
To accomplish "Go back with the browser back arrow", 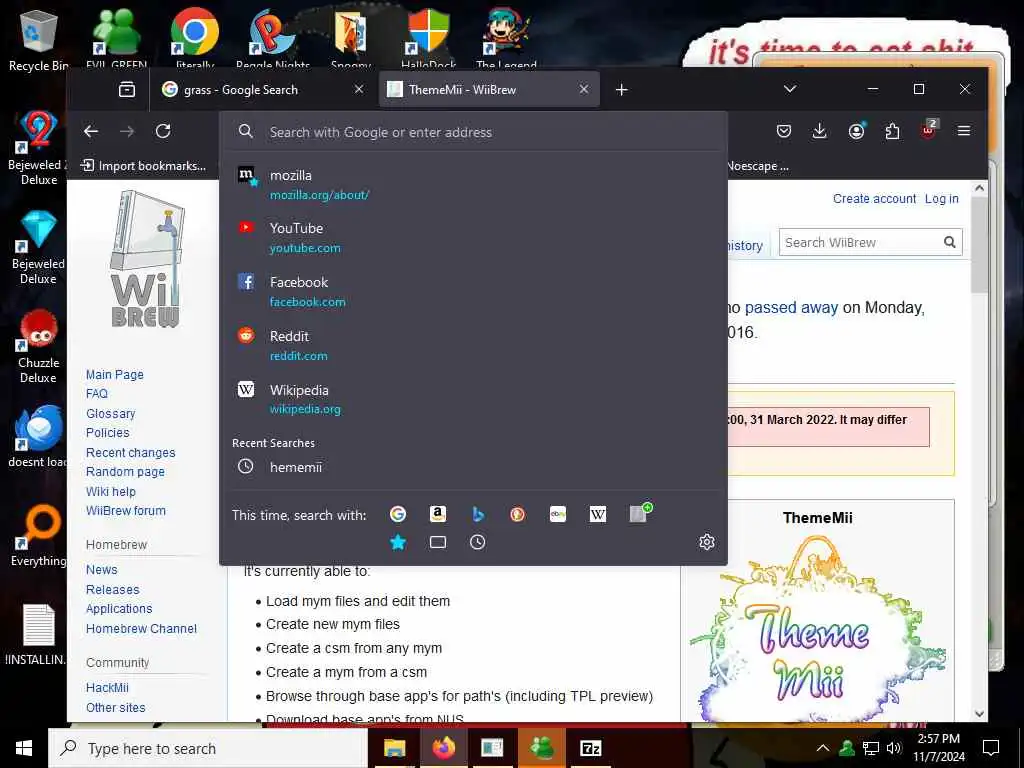I will 91,131.
